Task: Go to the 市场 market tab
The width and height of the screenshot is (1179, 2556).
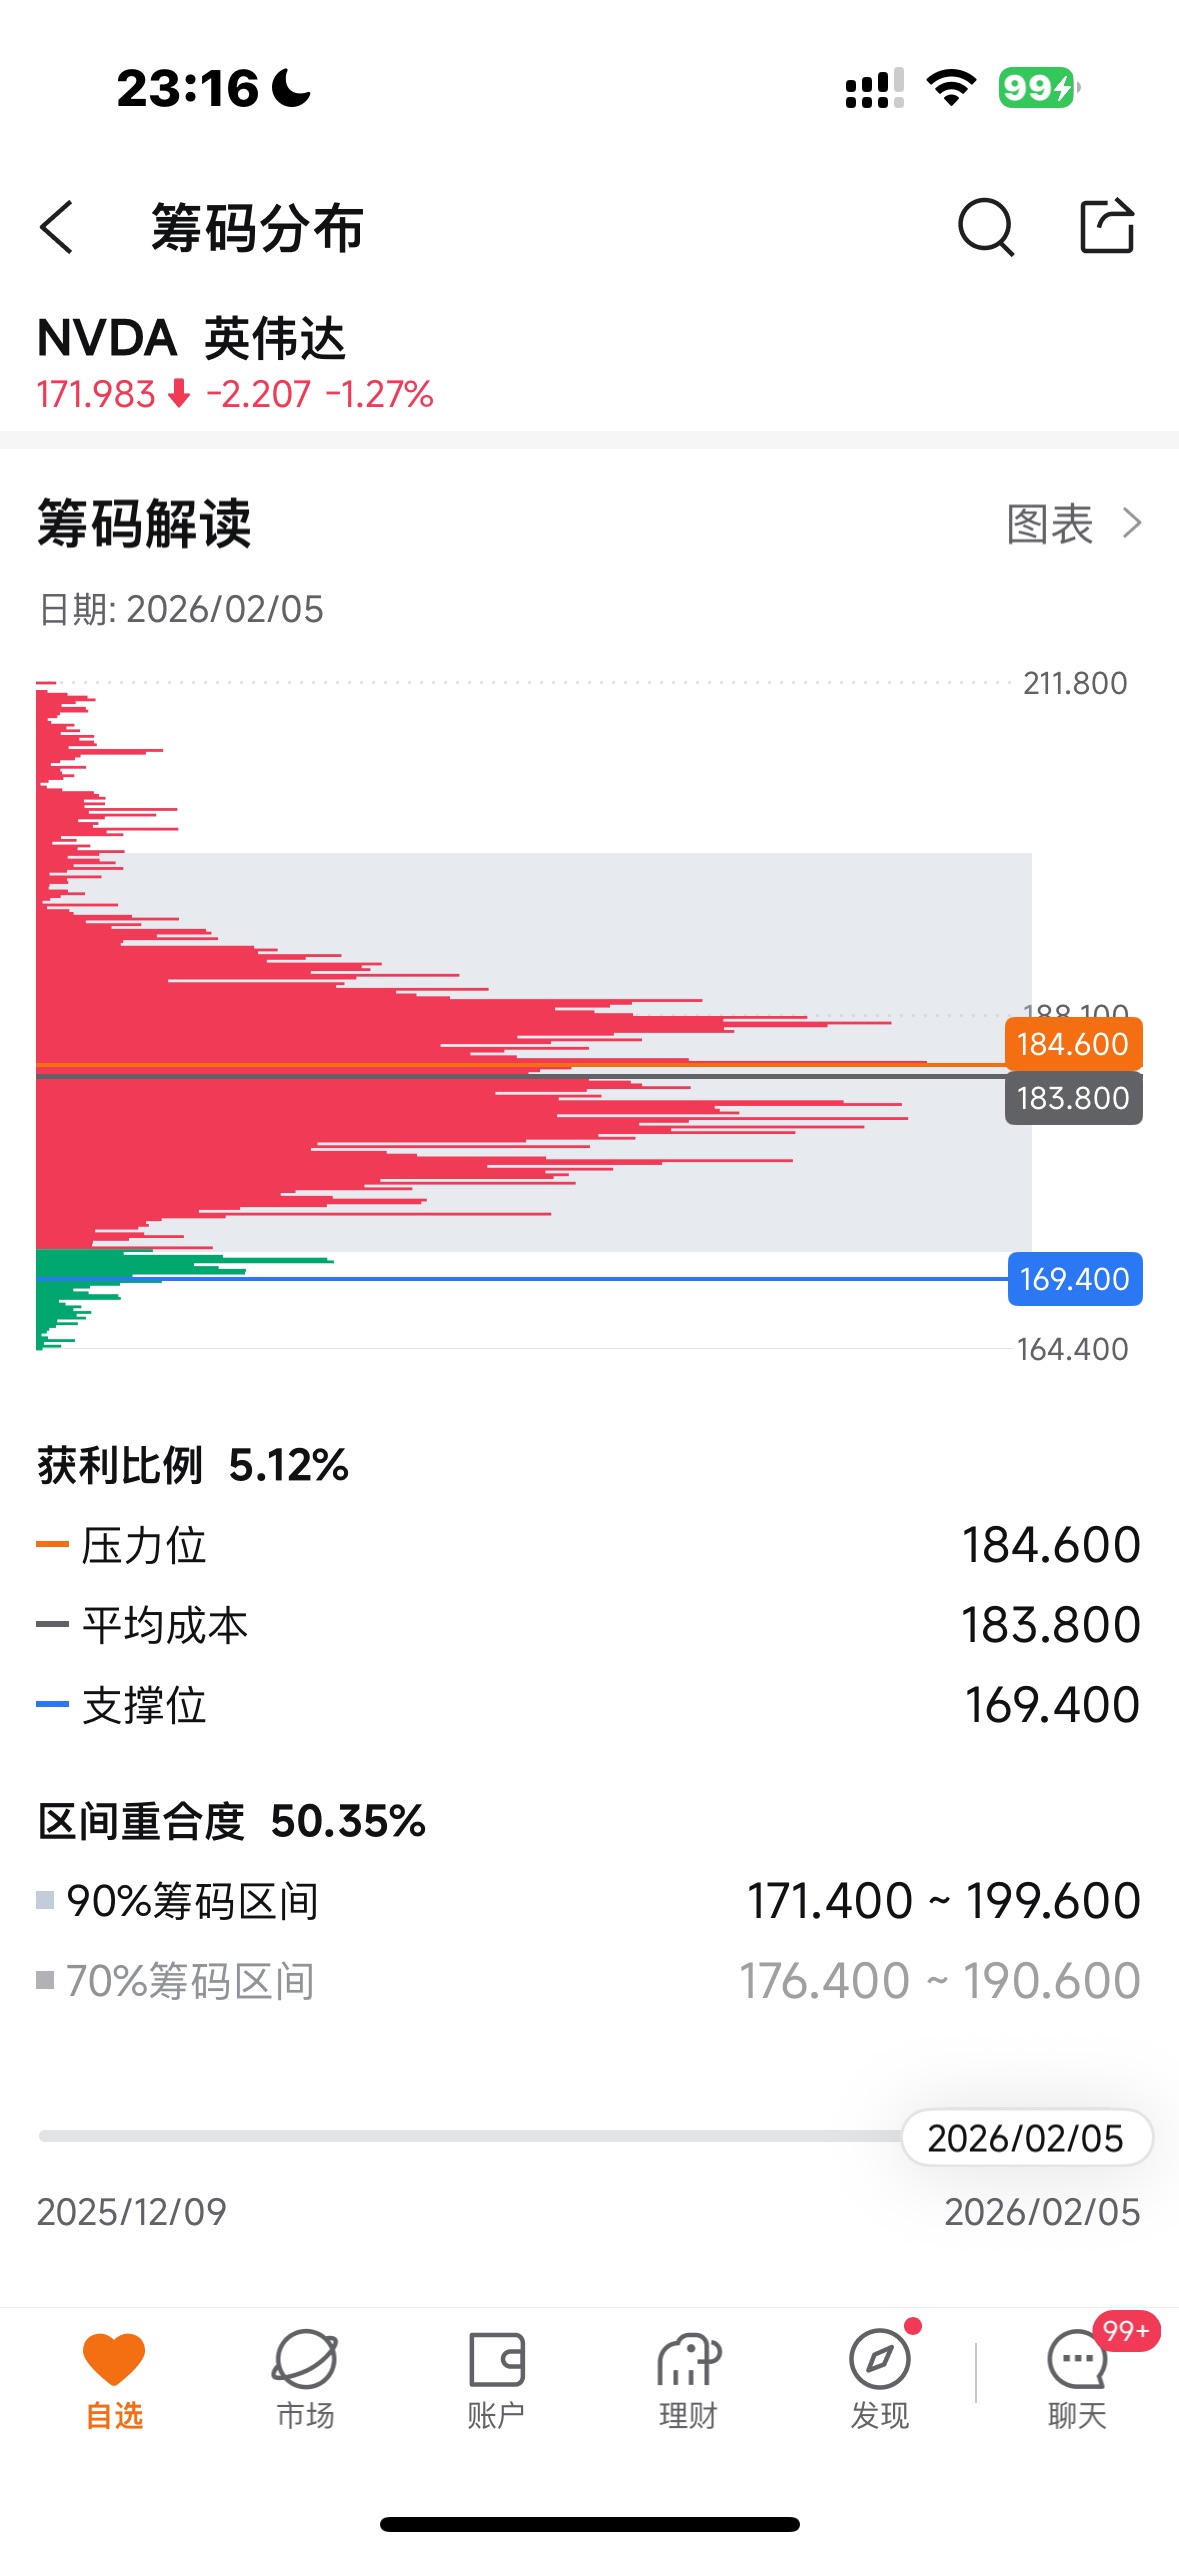Action: 305,2378
